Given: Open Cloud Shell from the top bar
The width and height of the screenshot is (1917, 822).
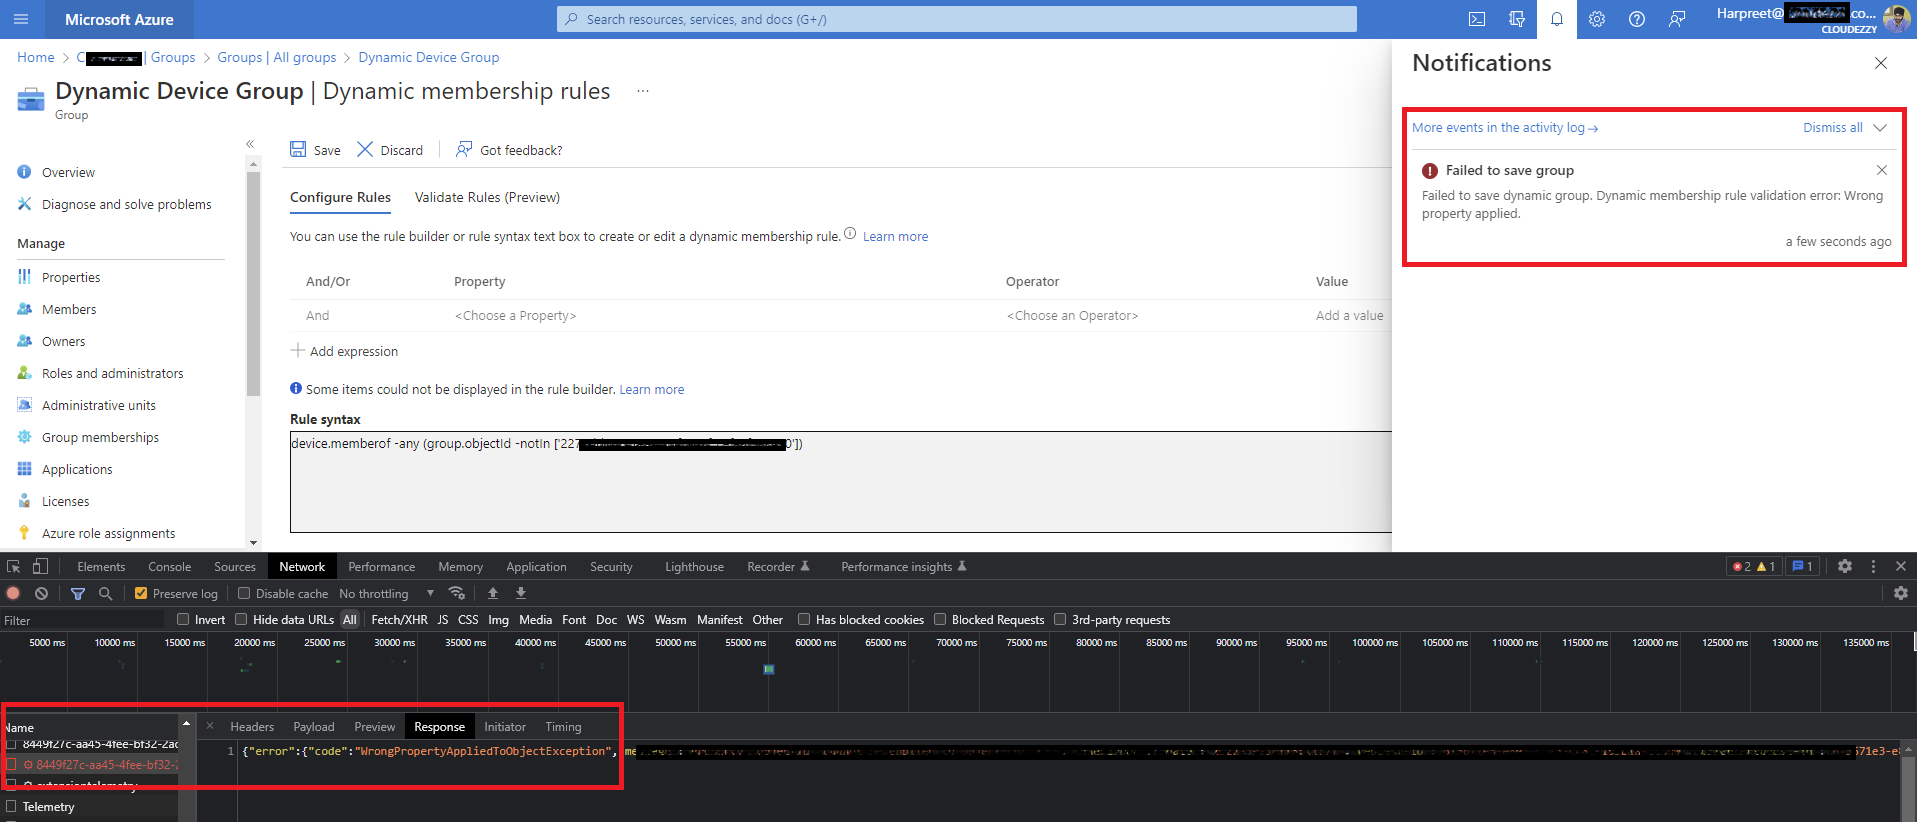Looking at the screenshot, I should click(1477, 19).
